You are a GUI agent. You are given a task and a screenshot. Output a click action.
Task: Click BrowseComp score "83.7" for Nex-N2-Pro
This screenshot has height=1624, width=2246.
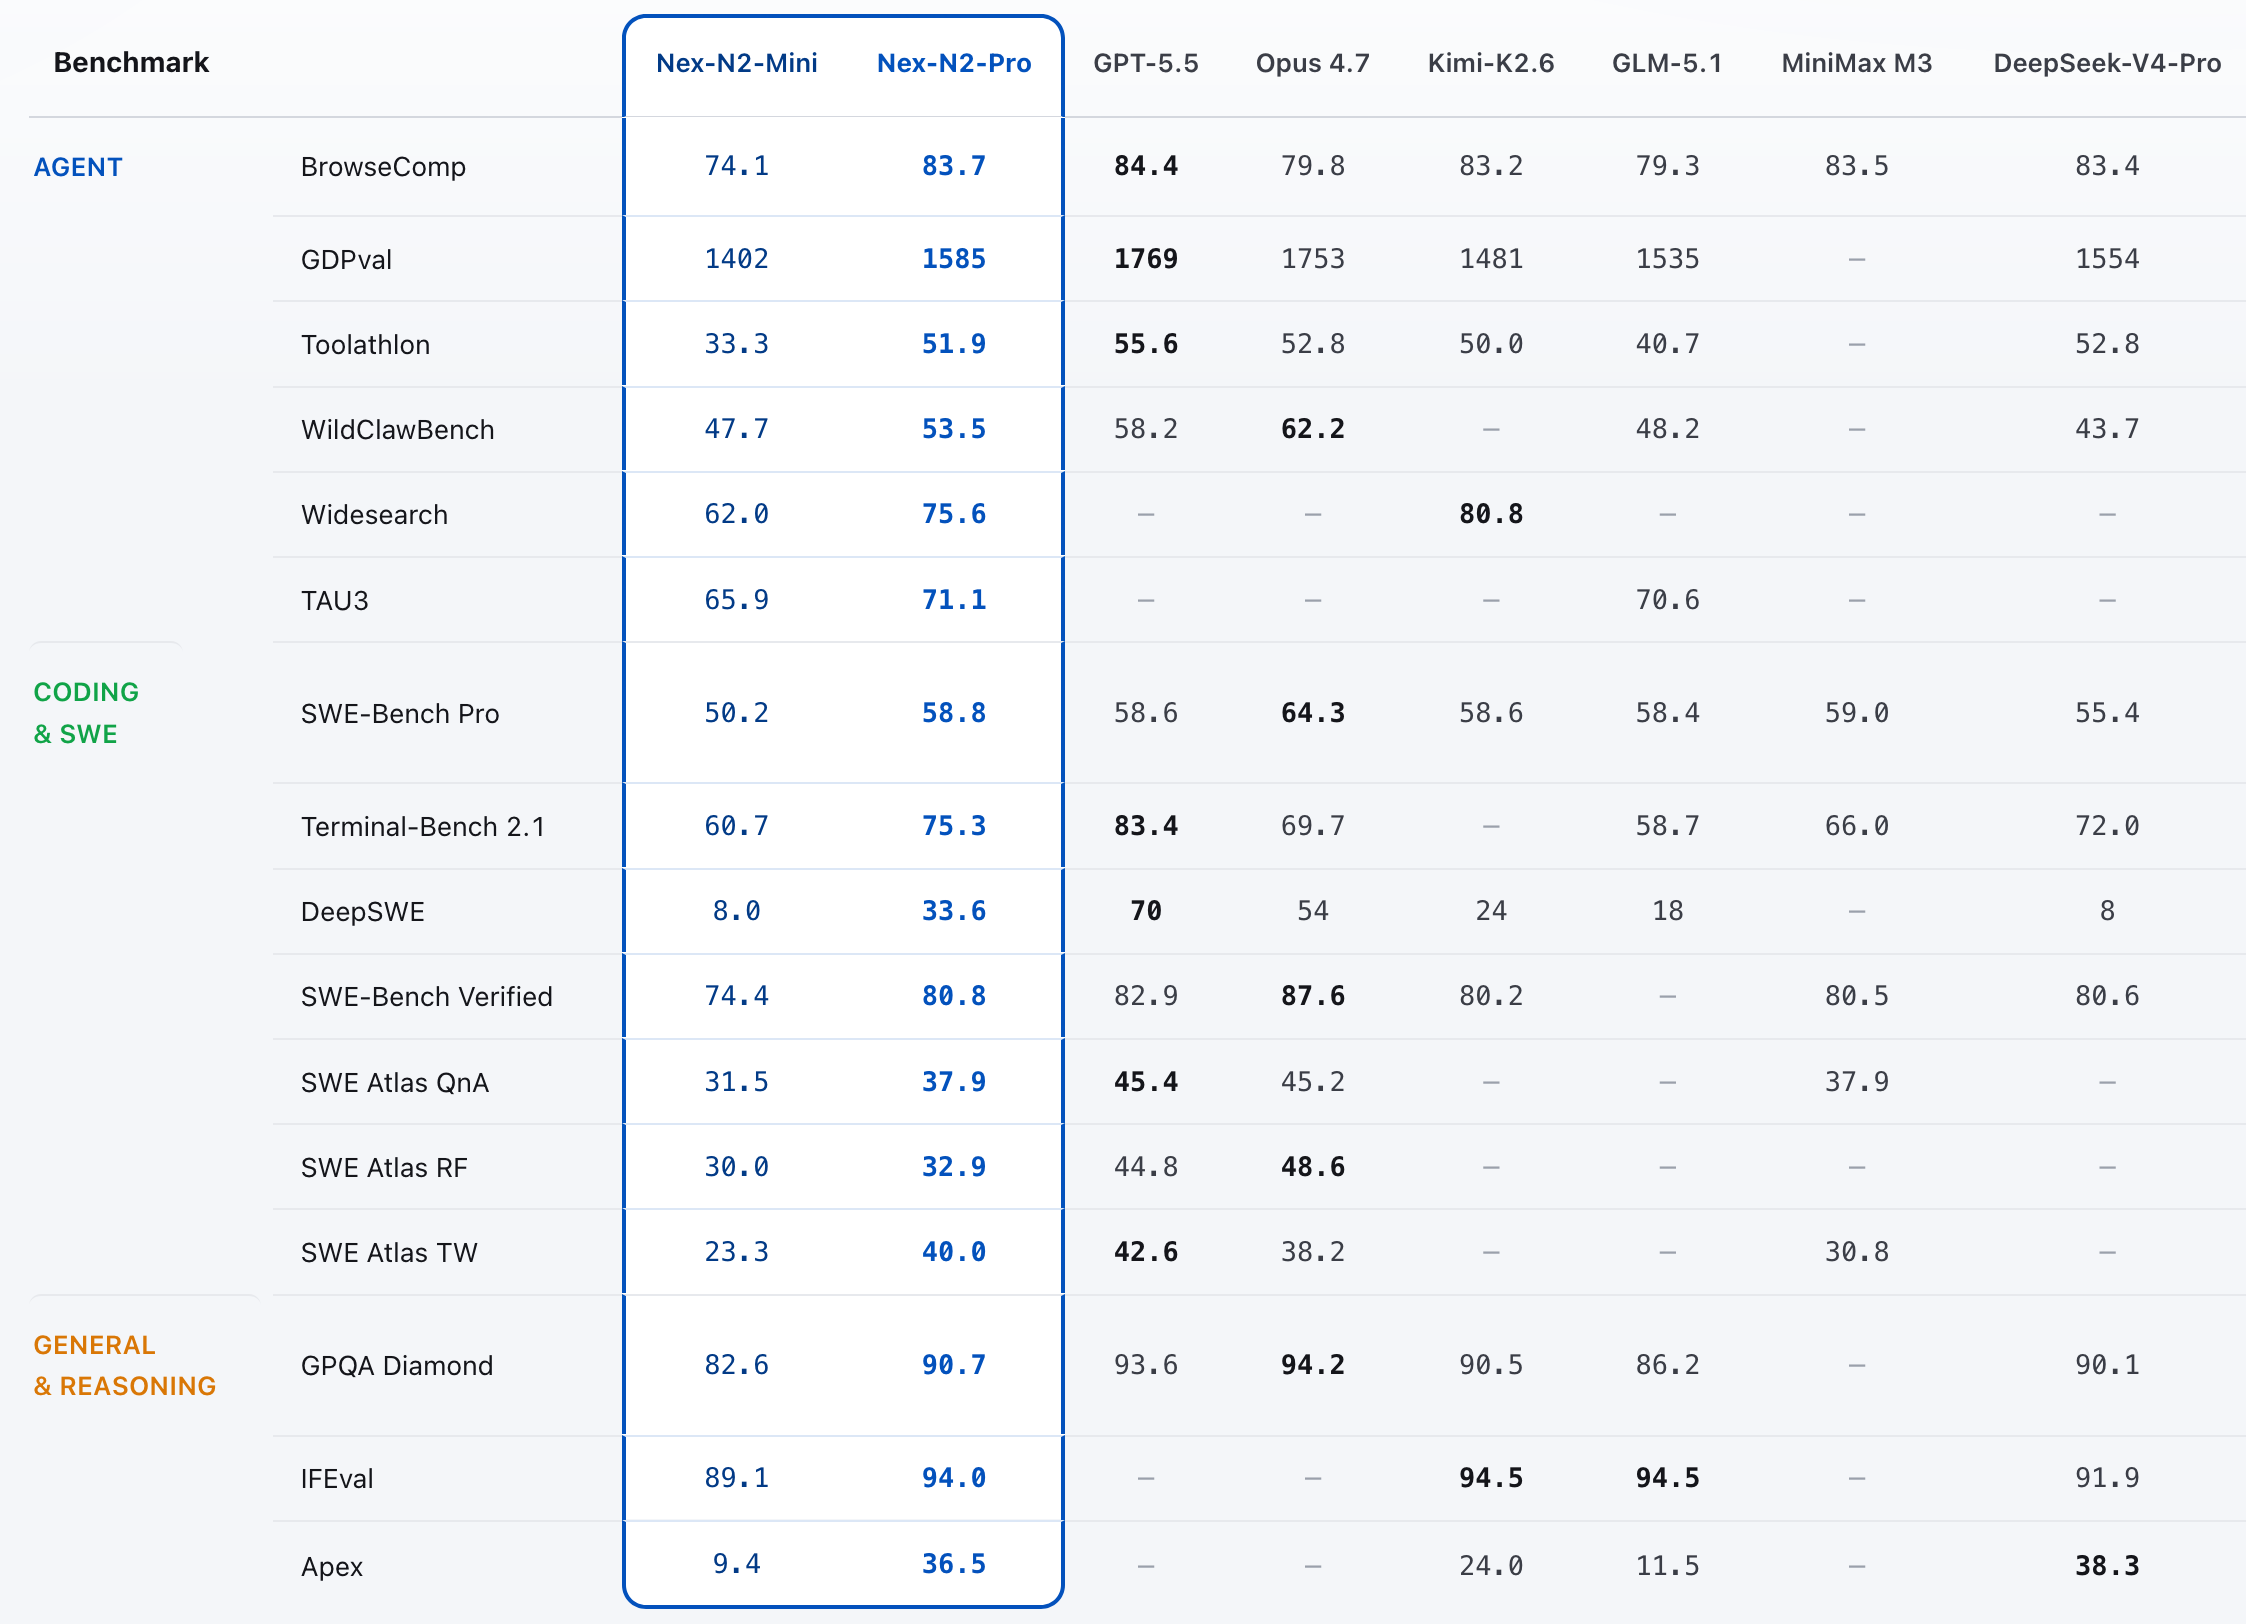954,166
